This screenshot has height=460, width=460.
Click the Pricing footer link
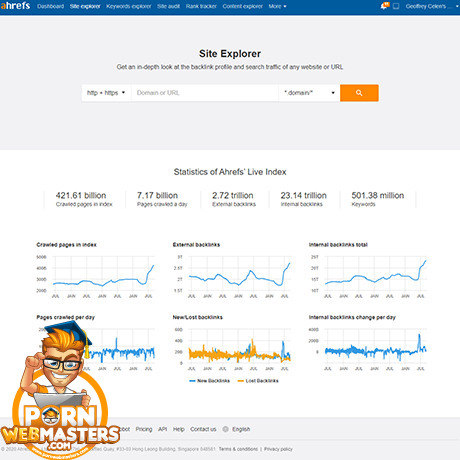pyautogui.click(x=144, y=429)
